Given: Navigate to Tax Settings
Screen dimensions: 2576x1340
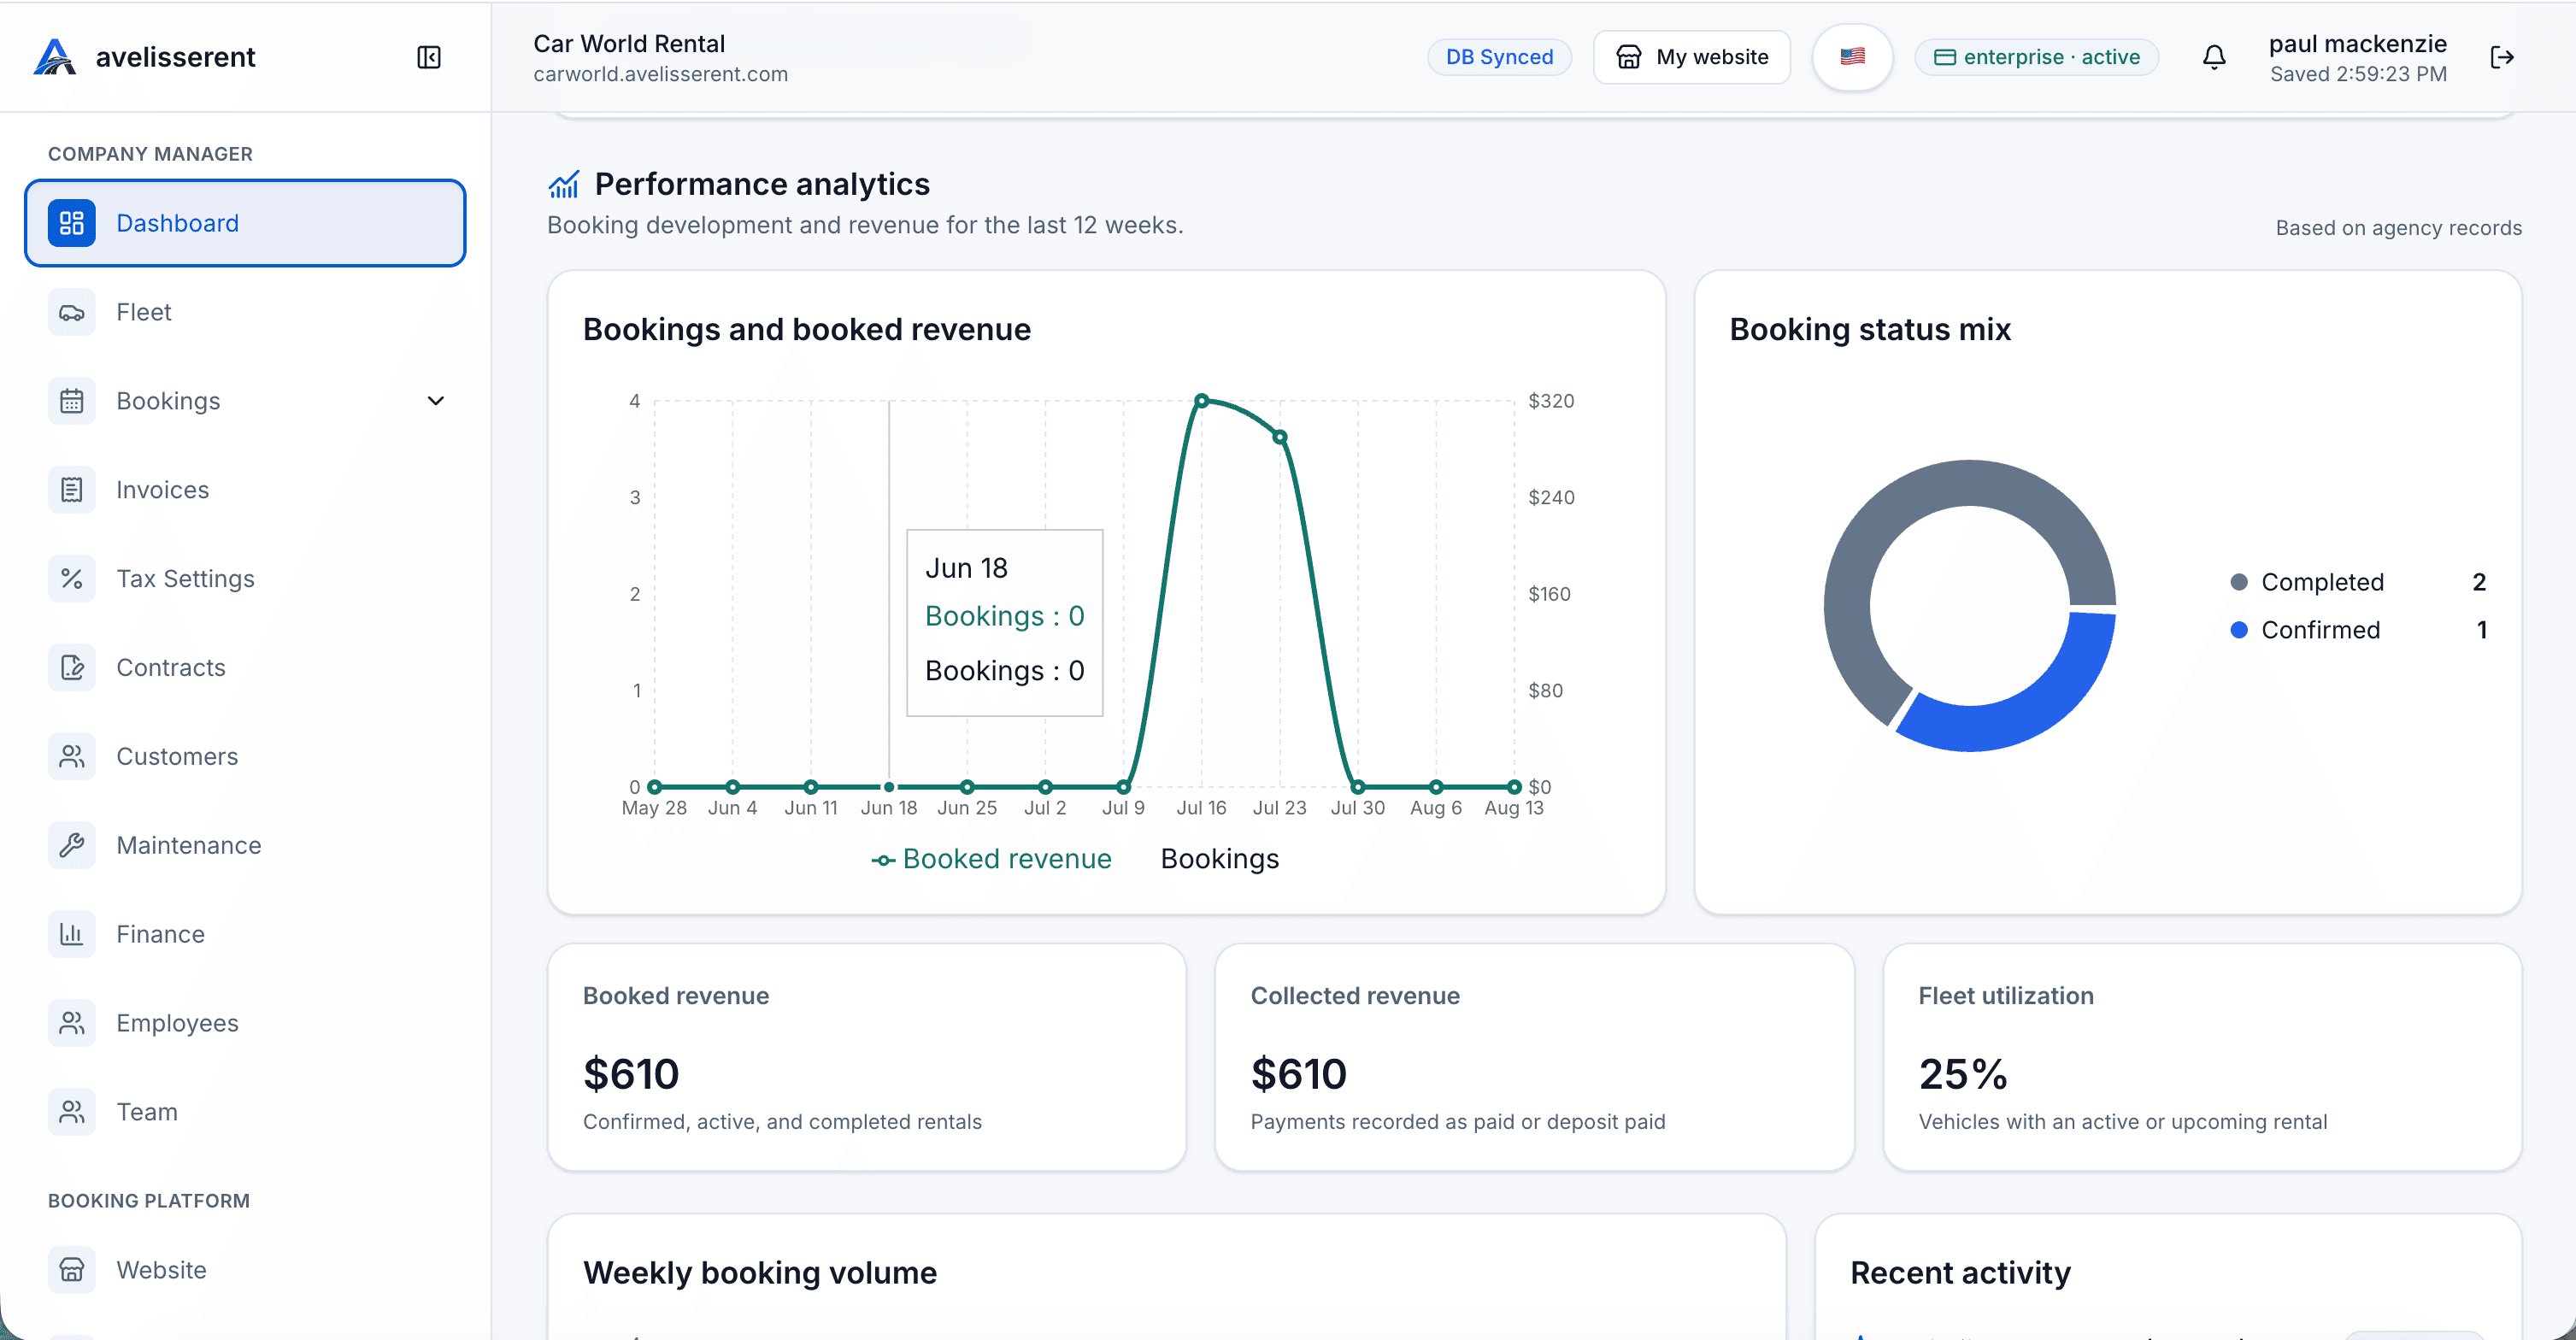Looking at the screenshot, I should [x=245, y=579].
